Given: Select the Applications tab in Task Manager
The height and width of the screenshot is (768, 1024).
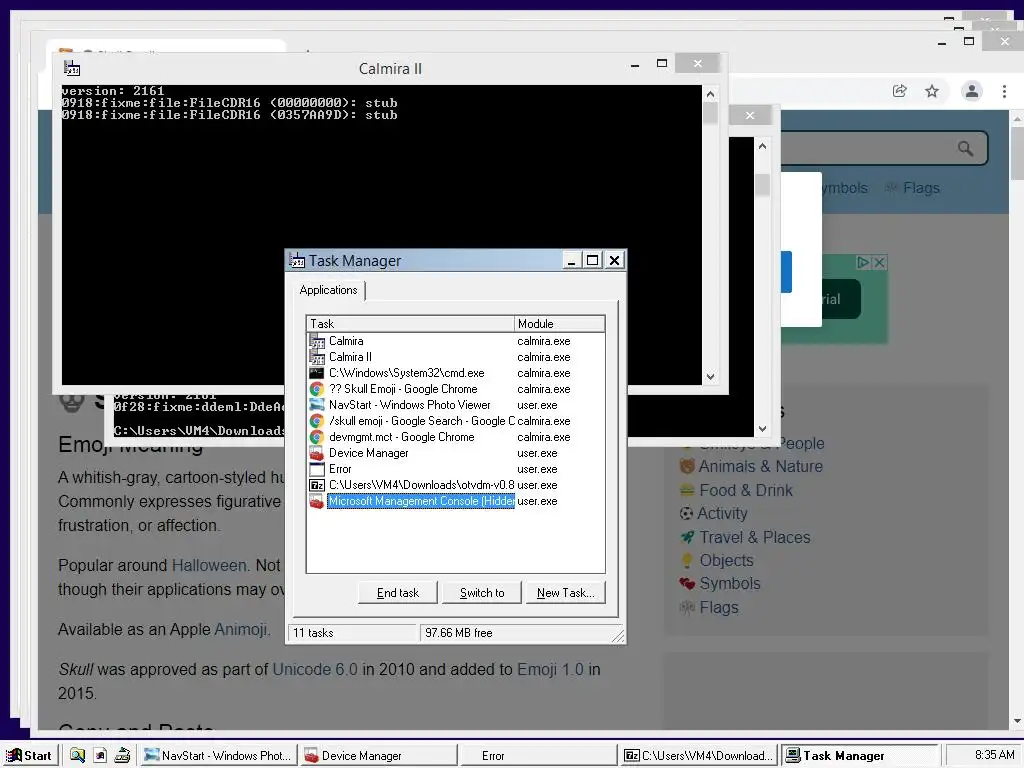Looking at the screenshot, I should pyautogui.click(x=328, y=290).
